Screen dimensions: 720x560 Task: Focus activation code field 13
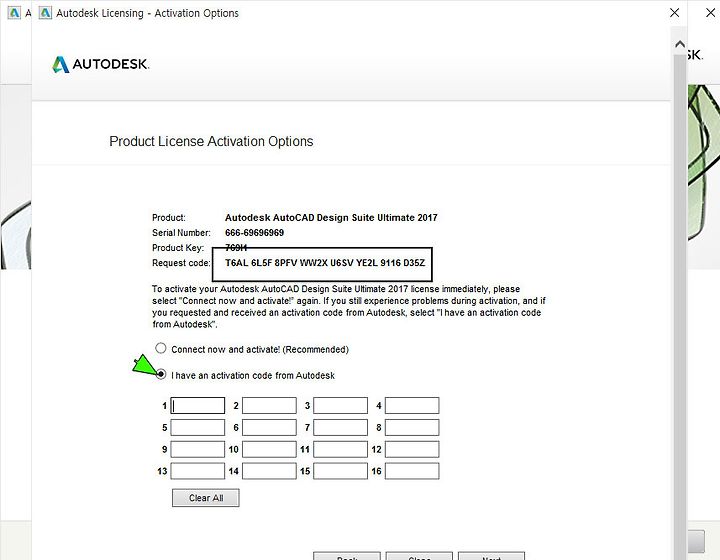coord(197,471)
